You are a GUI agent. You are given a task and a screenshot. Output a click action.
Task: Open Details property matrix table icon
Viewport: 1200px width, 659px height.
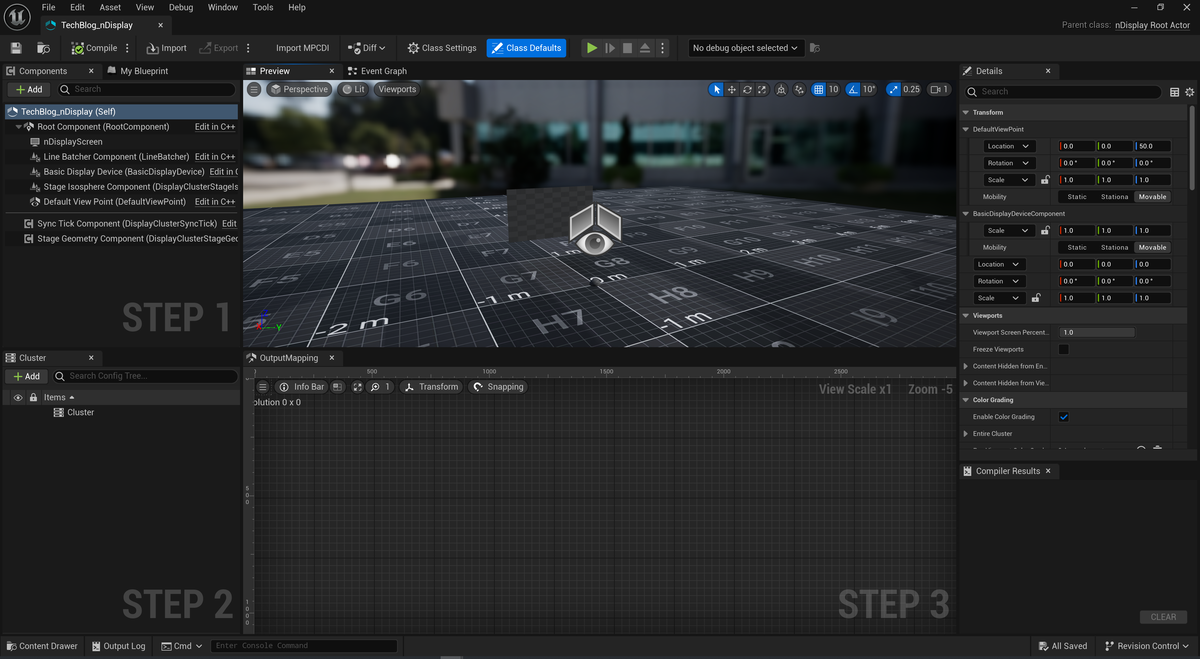point(1175,91)
